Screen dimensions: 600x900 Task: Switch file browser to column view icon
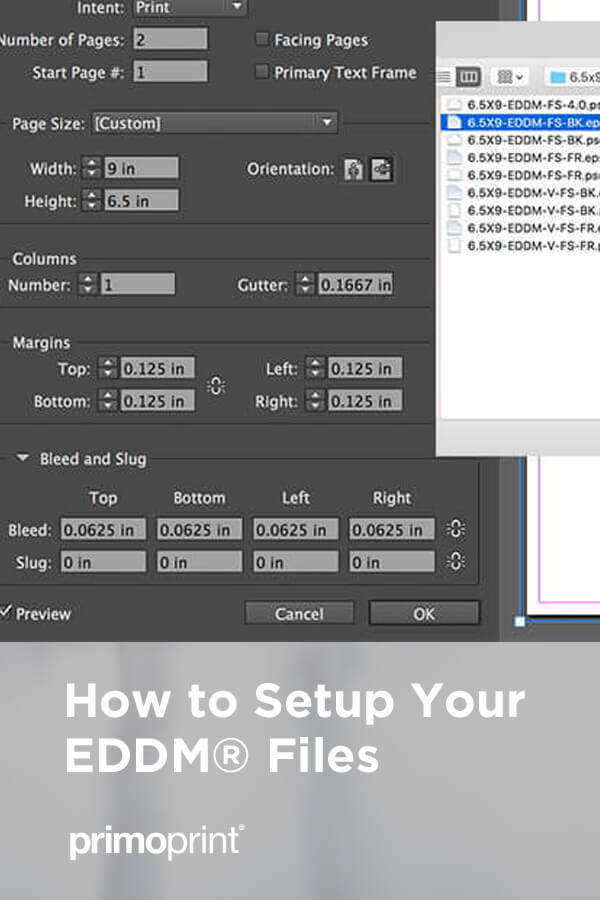468,76
